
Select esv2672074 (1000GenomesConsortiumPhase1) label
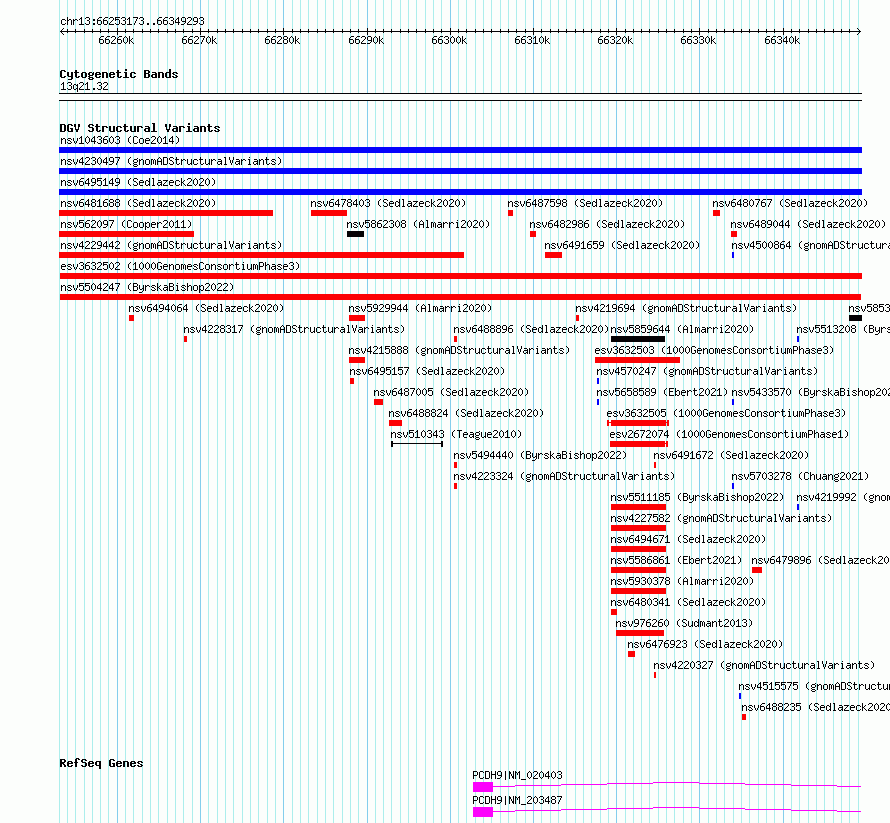[729, 434]
